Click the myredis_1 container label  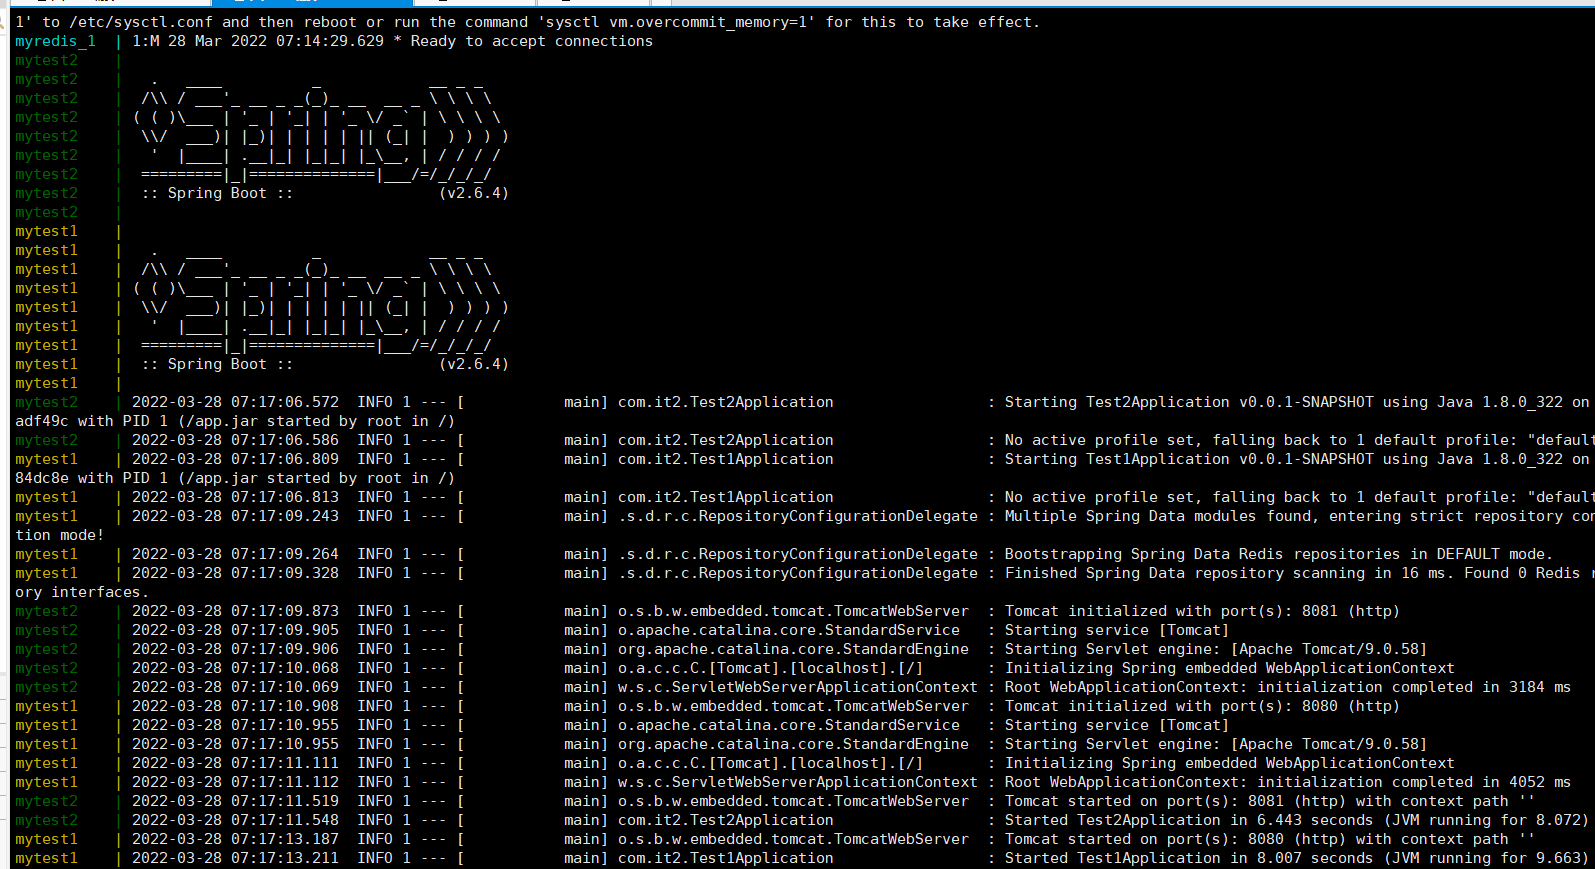(x=55, y=41)
